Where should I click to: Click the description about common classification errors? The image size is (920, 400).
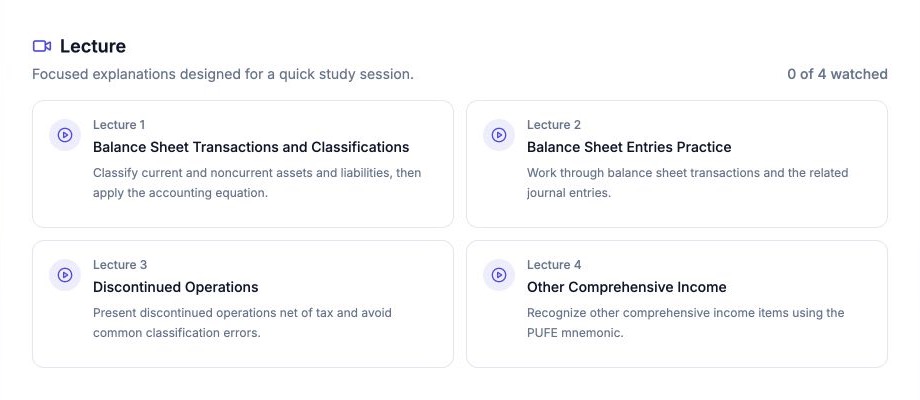pos(242,323)
